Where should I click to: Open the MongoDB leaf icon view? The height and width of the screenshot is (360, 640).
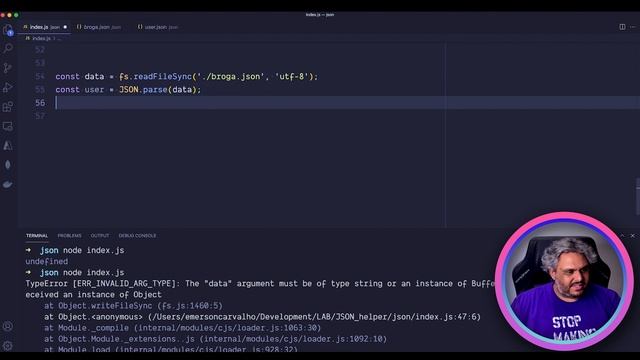(x=8, y=165)
